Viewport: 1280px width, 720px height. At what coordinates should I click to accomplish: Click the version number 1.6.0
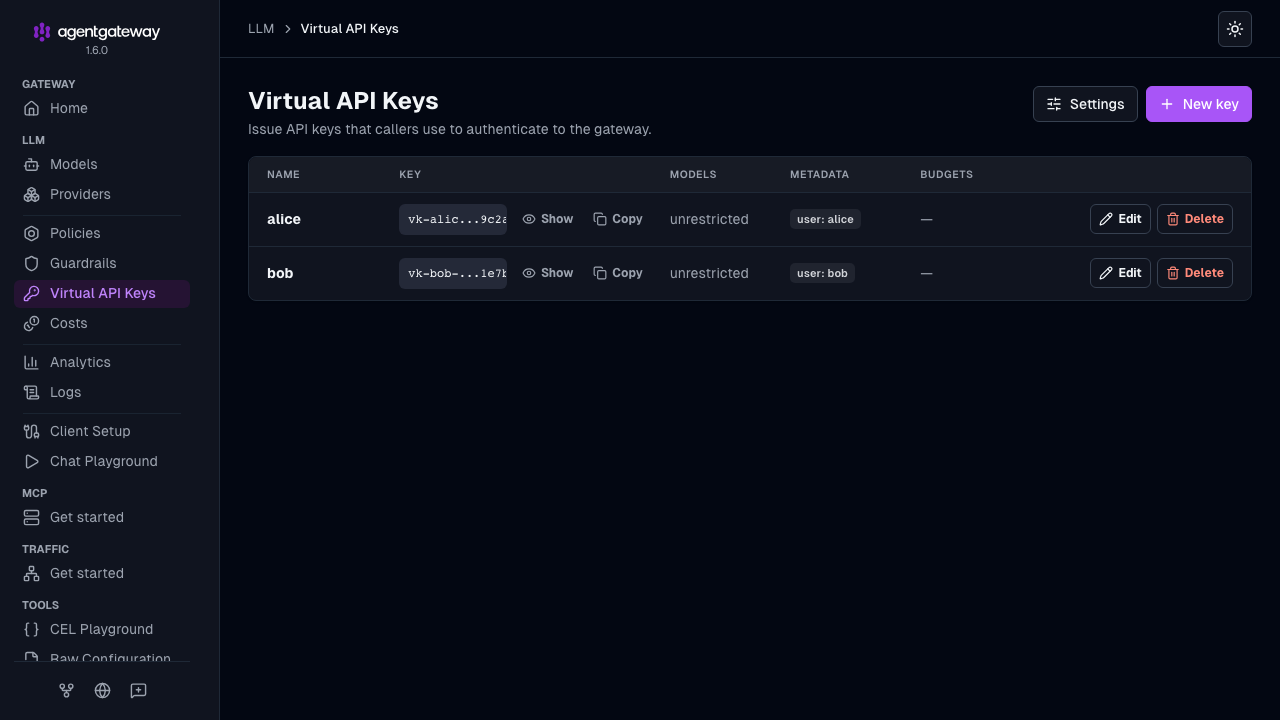[x=97, y=50]
